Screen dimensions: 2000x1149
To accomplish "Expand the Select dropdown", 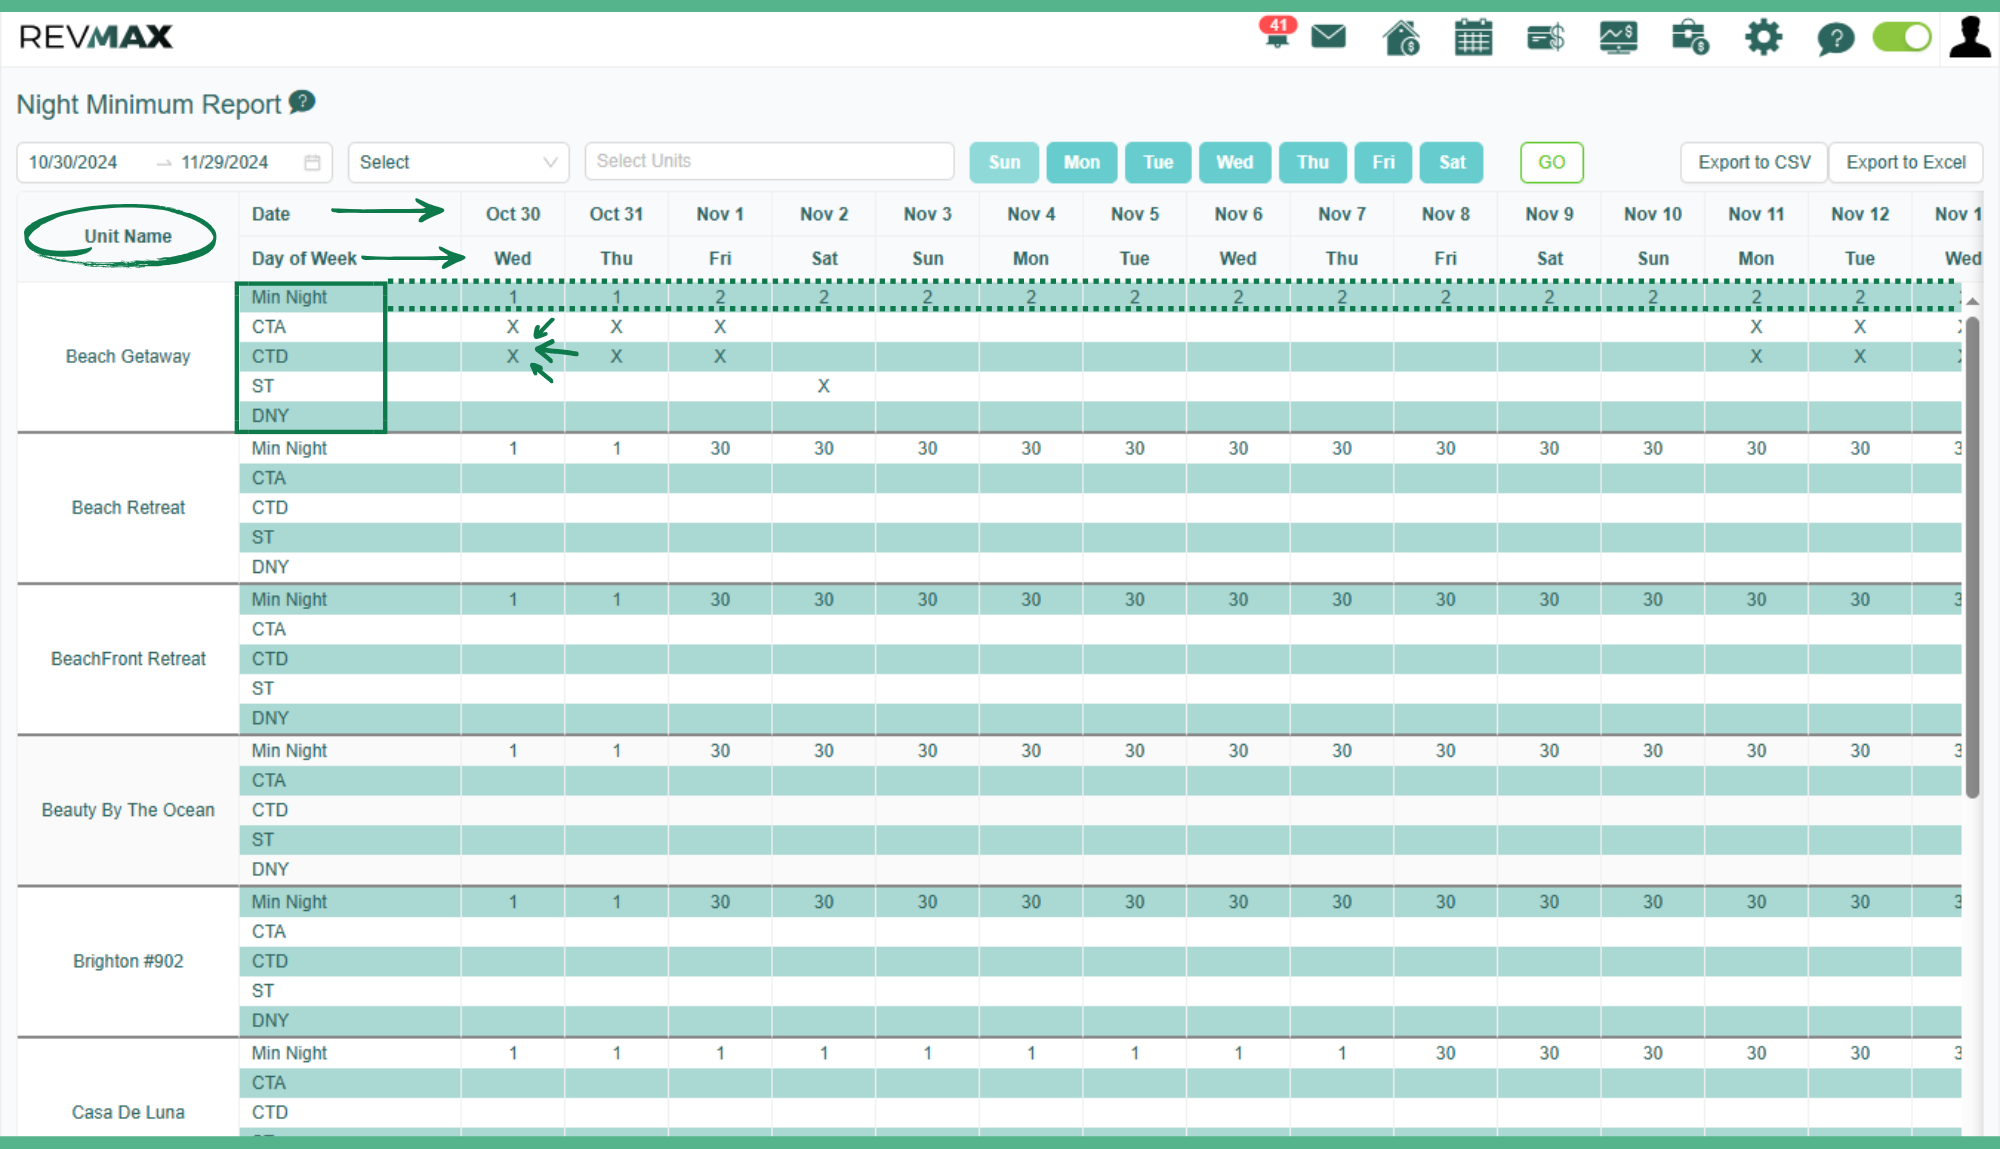I will tap(458, 162).
